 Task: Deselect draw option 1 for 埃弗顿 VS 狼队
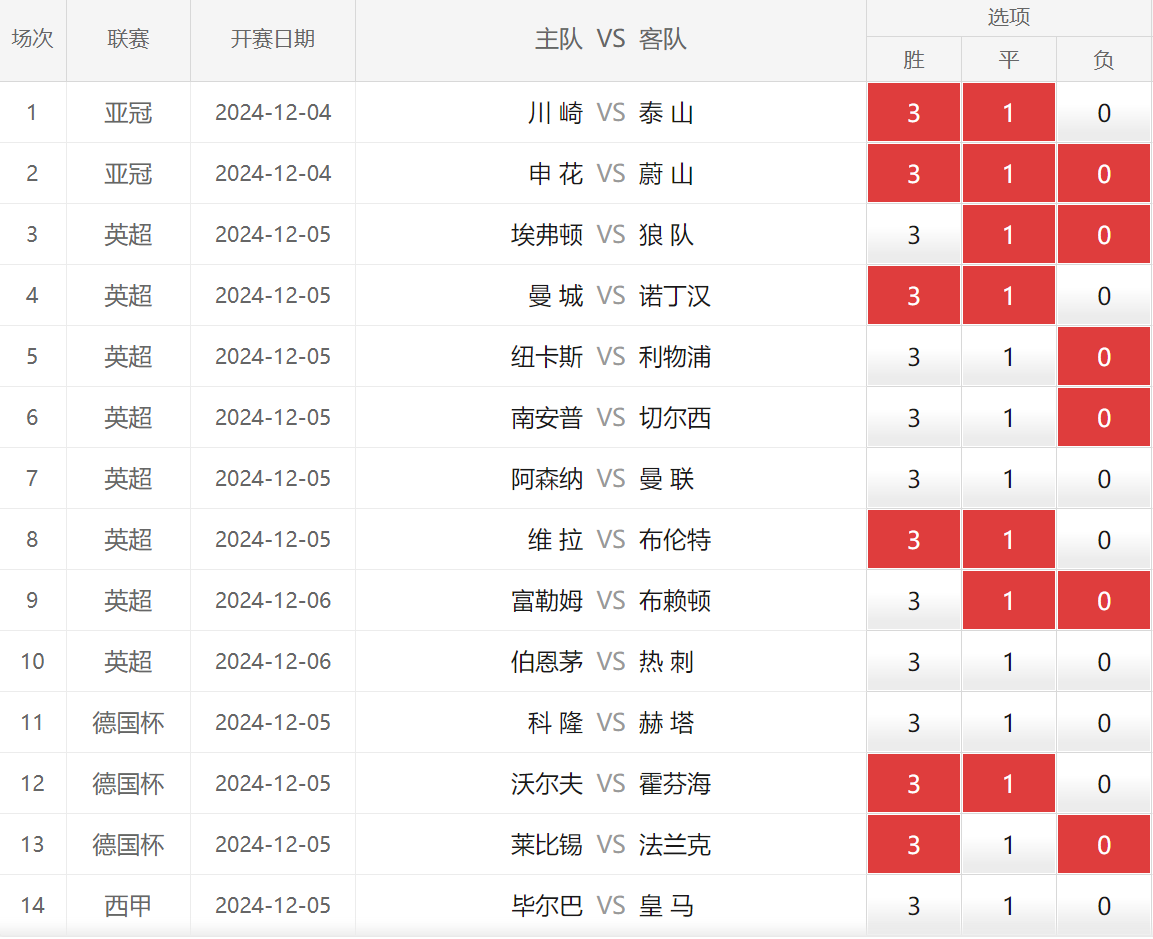click(1009, 235)
